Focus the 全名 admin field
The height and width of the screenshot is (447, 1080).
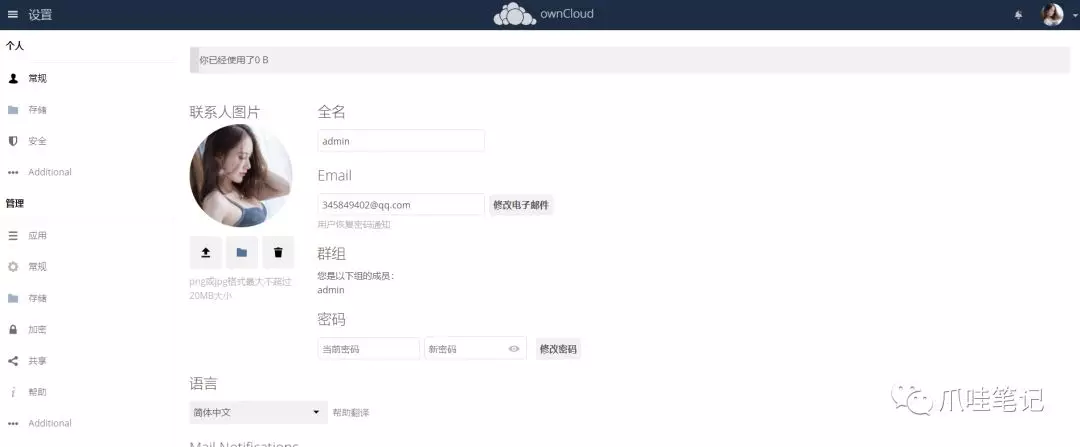coord(401,141)
